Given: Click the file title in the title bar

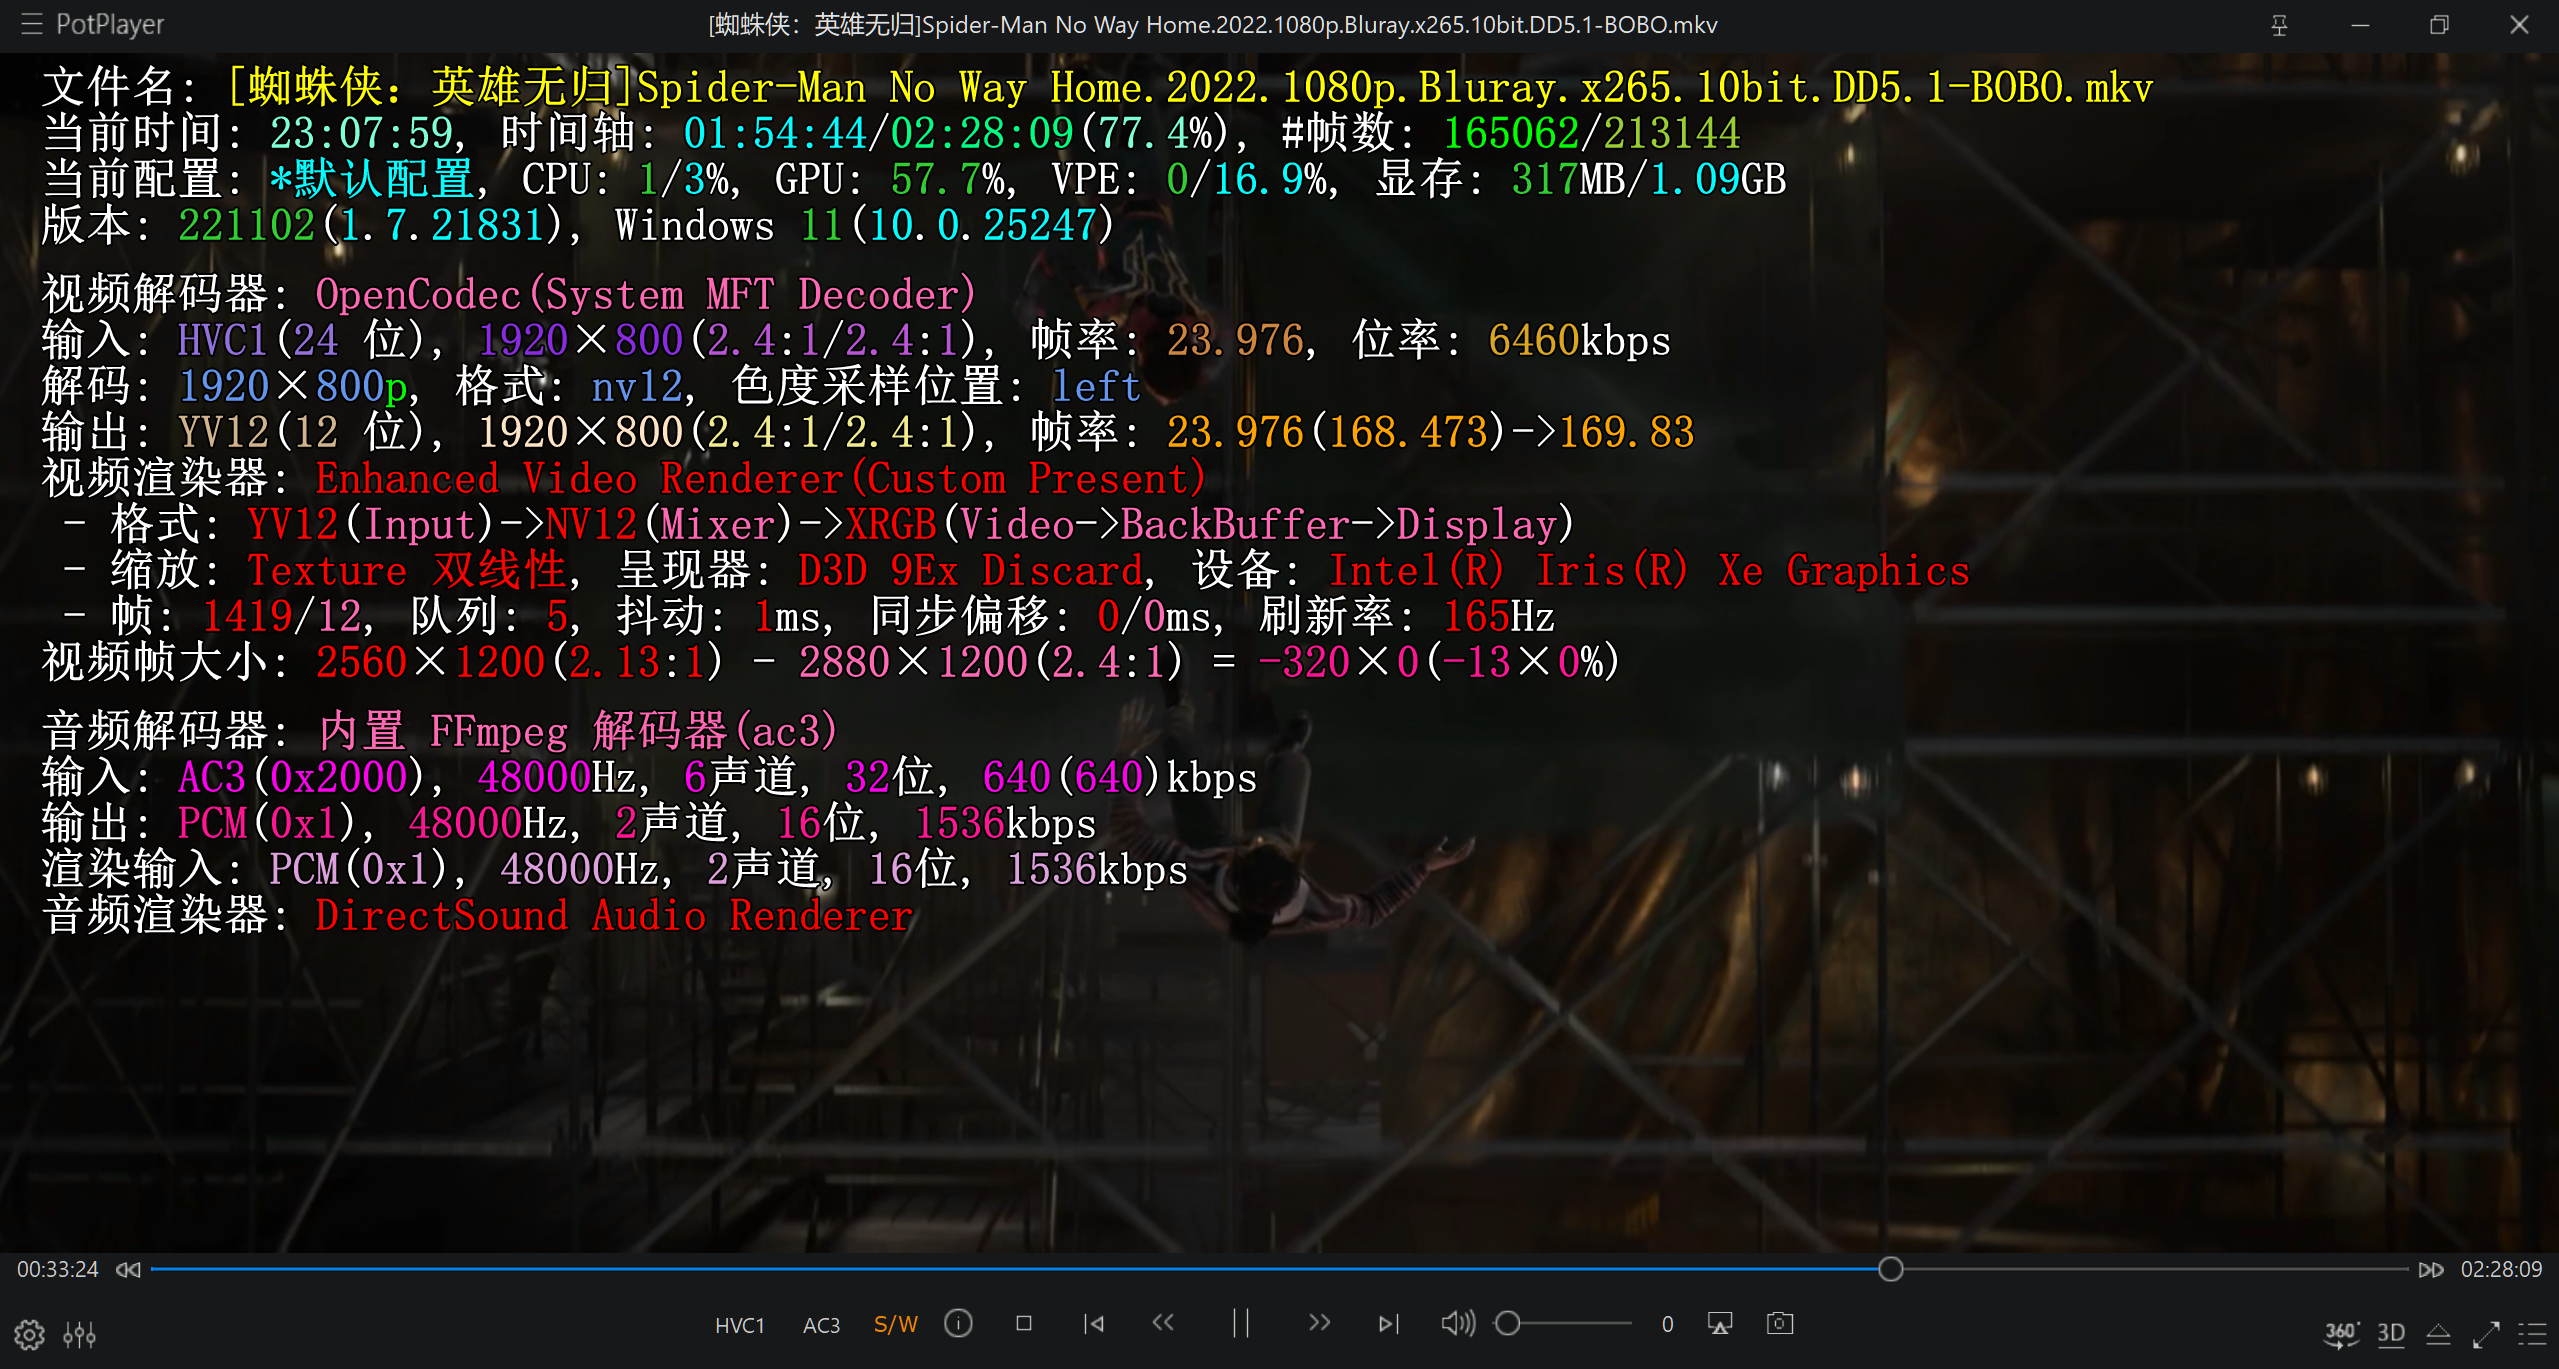Looking at the screenshot, I should [x=1213, y=25].
